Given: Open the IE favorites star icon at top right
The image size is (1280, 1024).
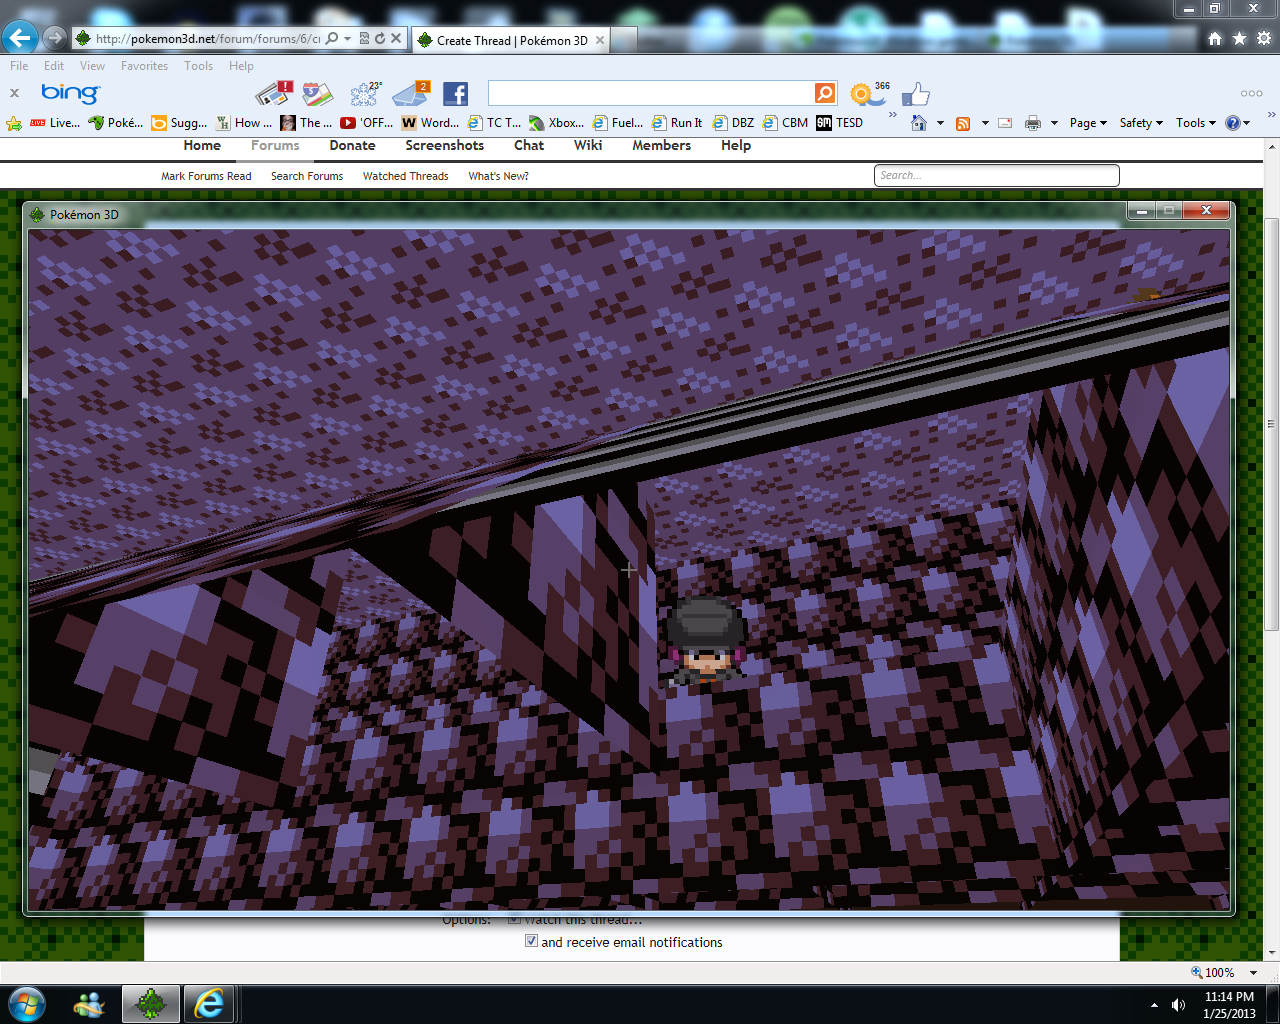Looking at the screenshot, I should 1239,39.
